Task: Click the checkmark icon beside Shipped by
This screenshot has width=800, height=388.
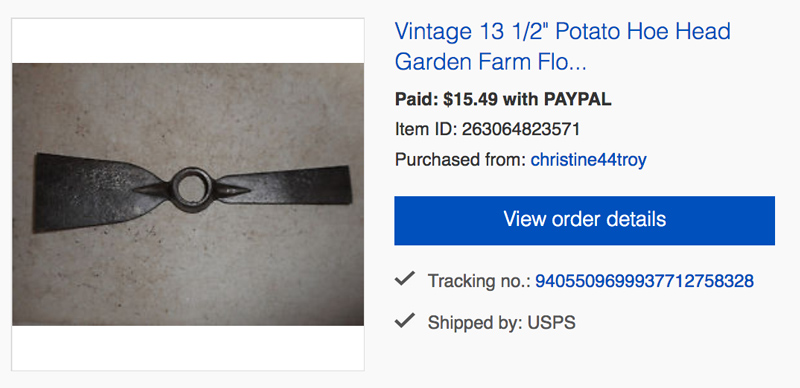Action: point(405,321)
